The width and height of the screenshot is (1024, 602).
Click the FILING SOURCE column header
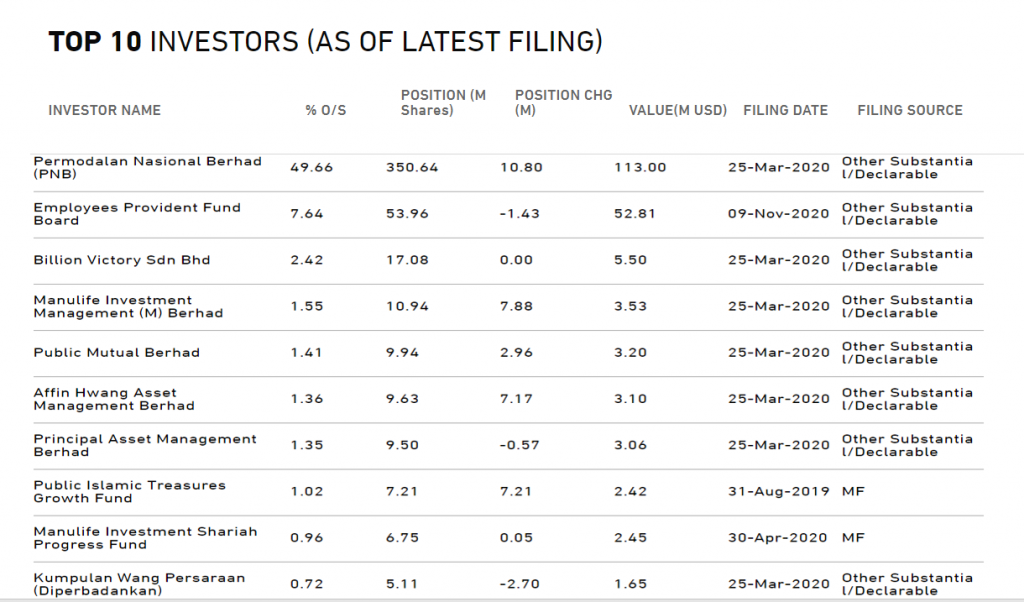tap(910, 110)
